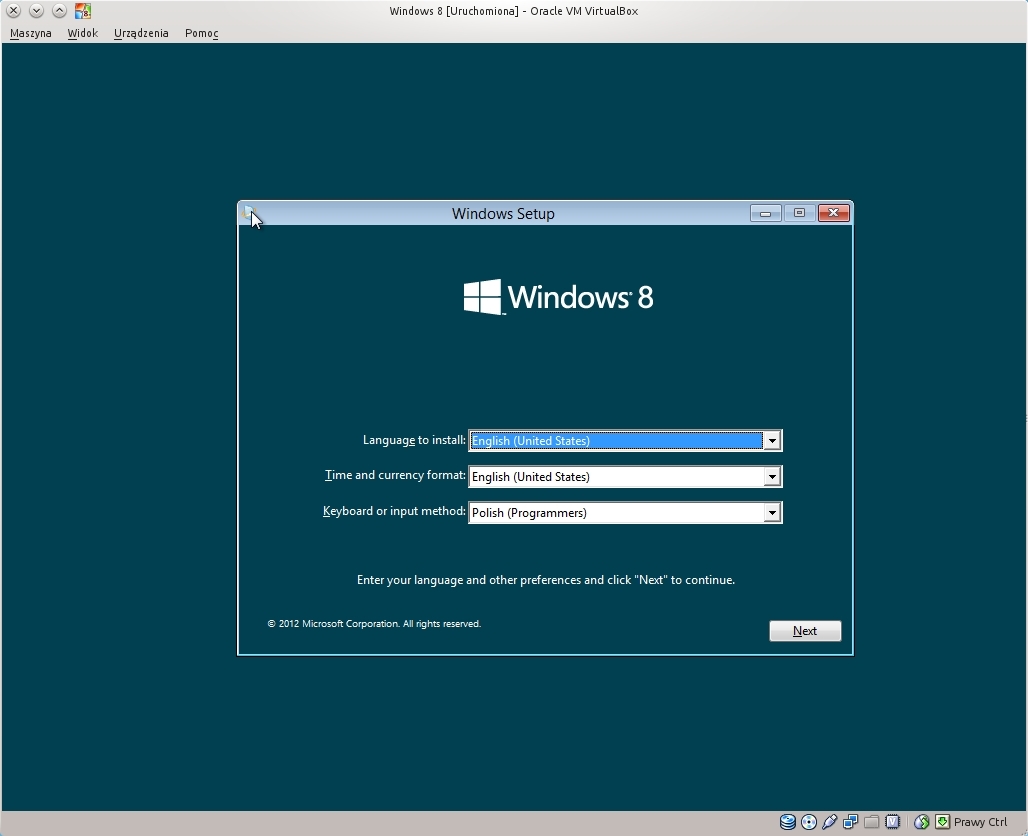
Task: Click the VirtualBox Windows 8 titlebar icon
Action: pos(83,10)
